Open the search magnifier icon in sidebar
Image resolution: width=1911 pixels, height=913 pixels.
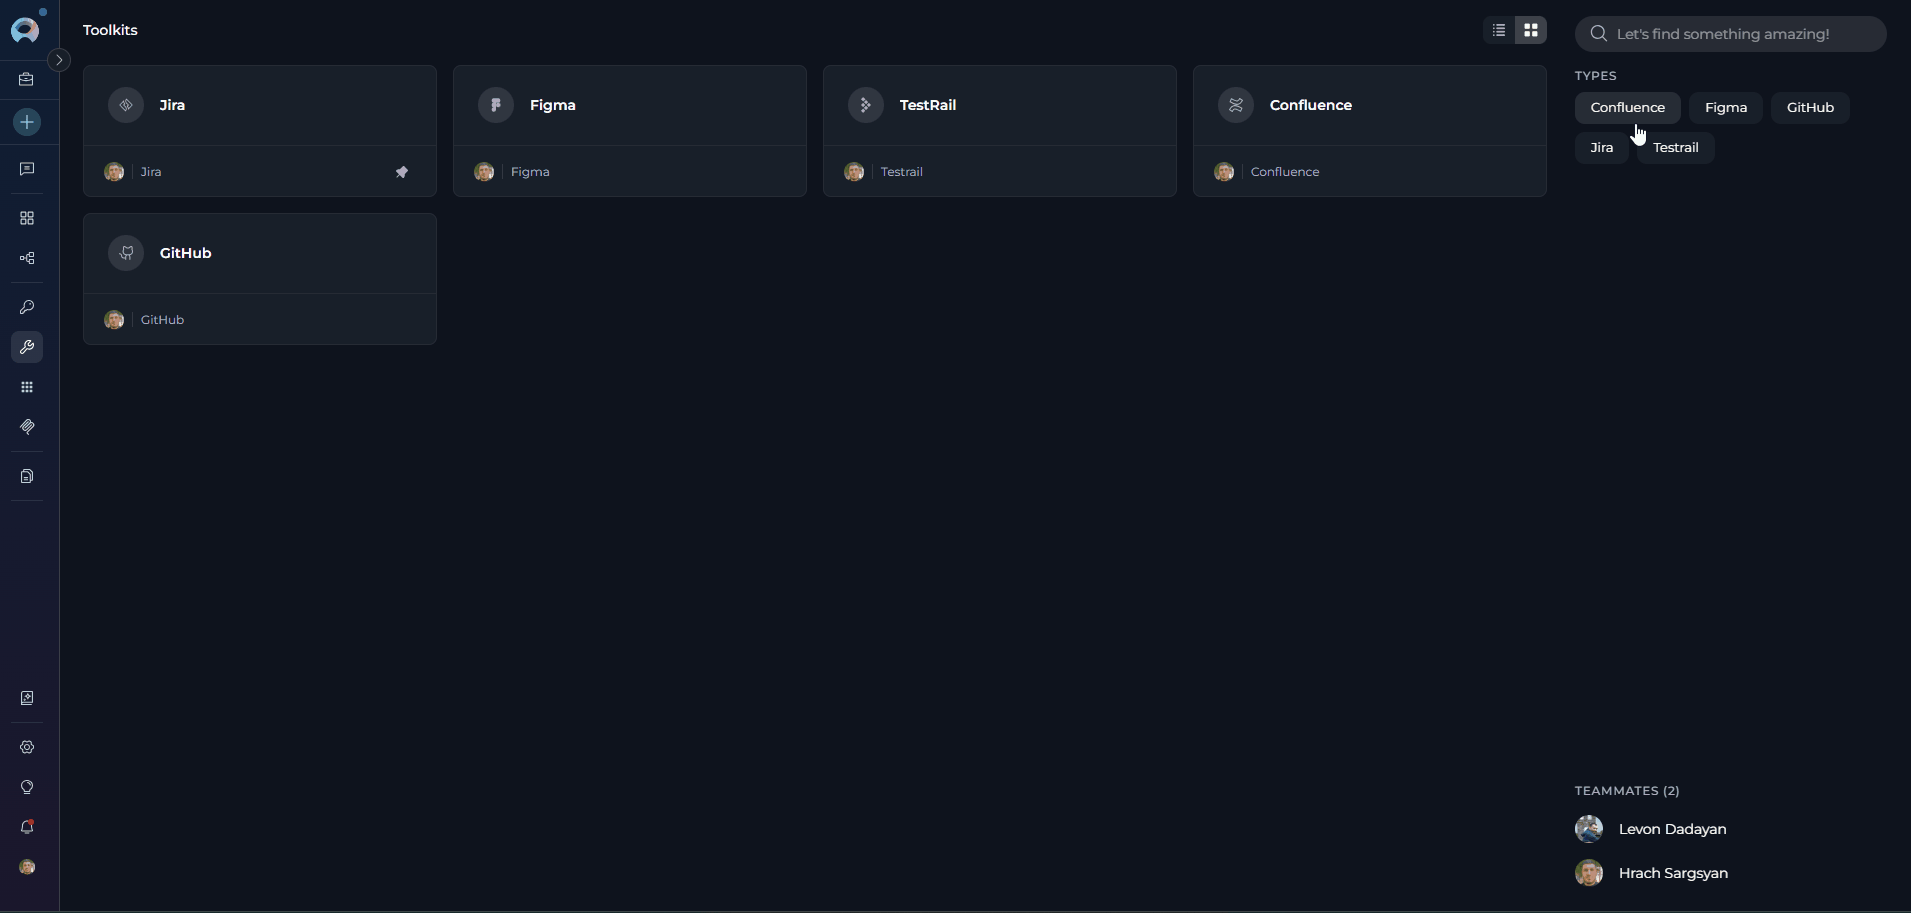coord(26,307)
